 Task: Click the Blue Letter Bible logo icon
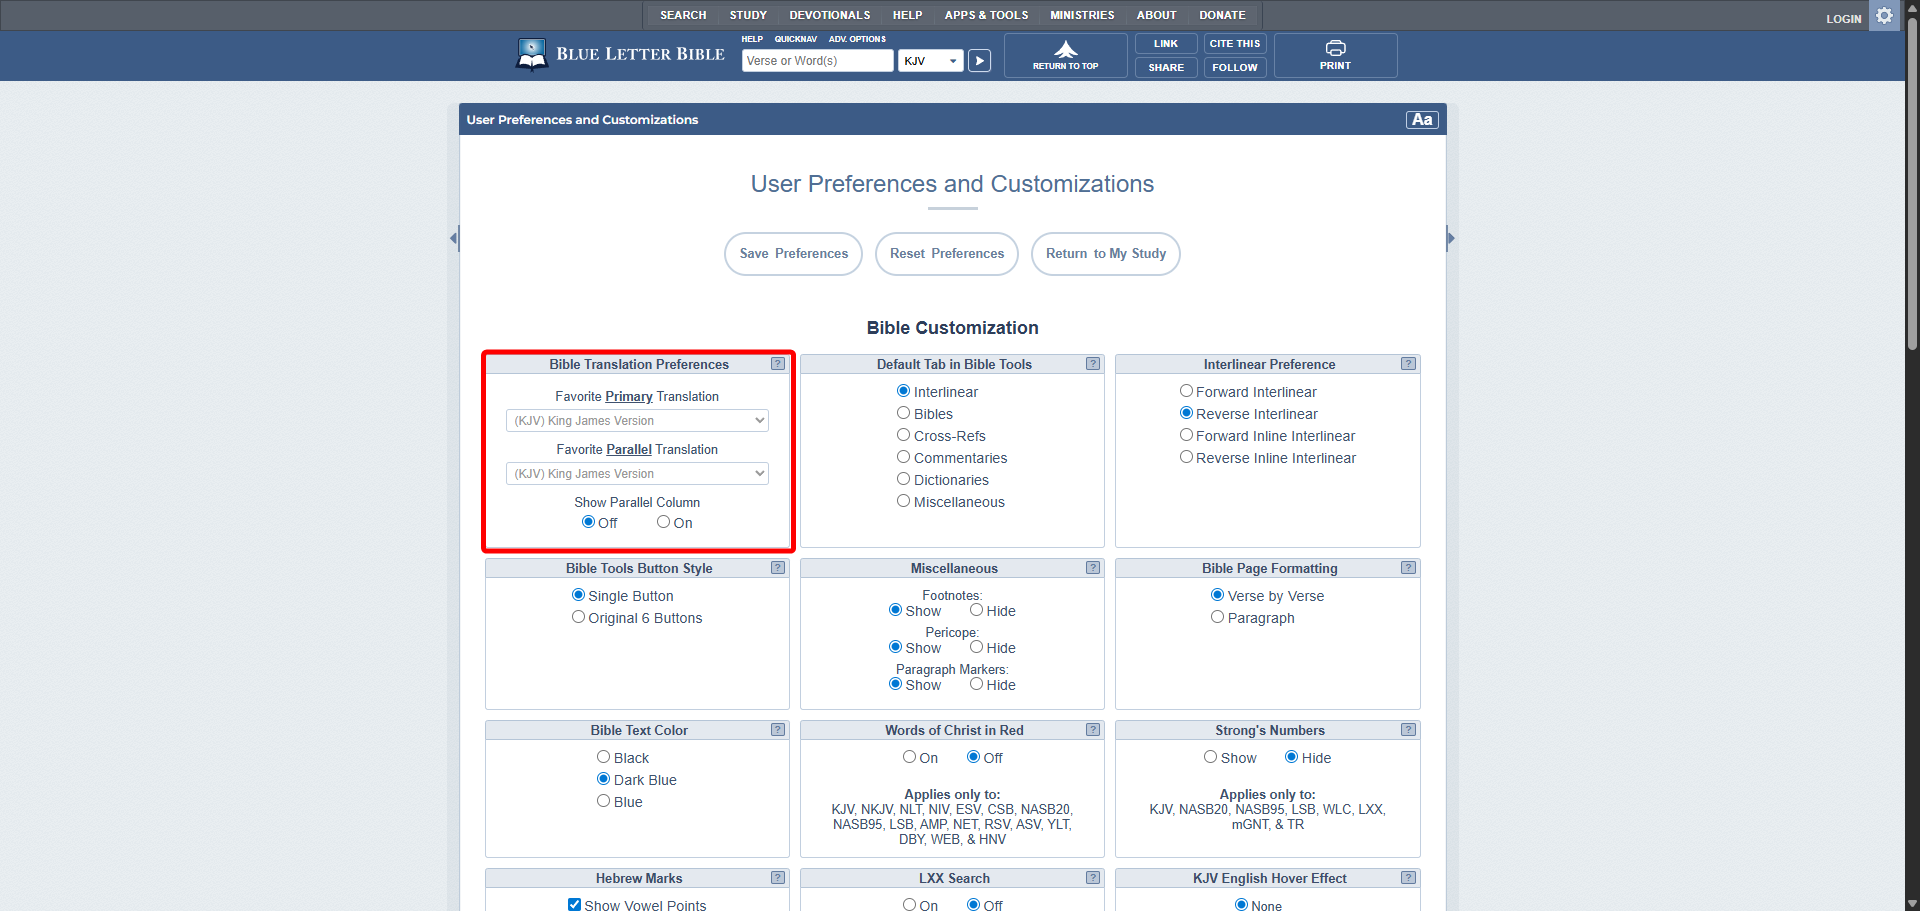pos(531,54)
